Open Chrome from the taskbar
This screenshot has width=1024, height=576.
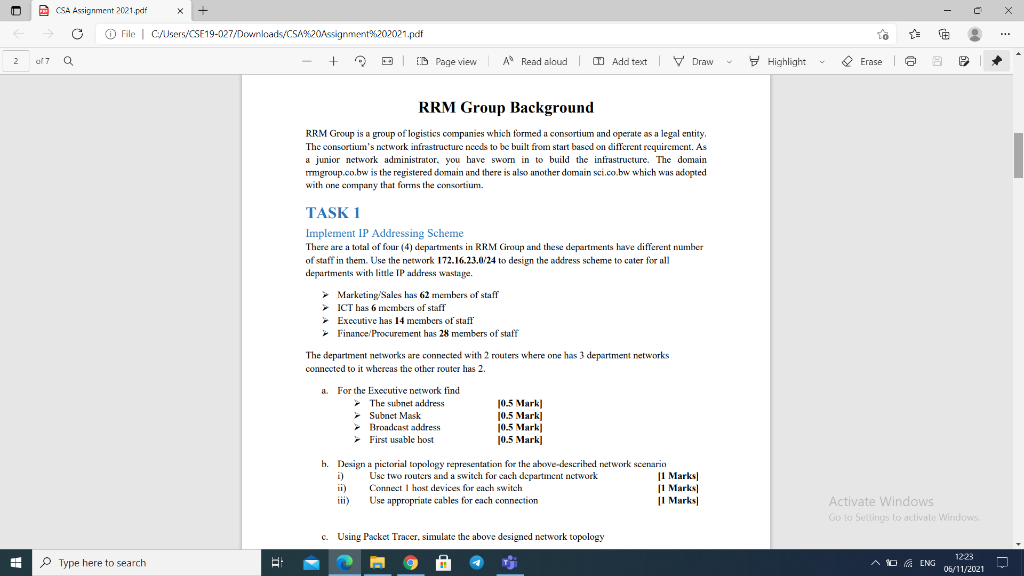[x=409, y=563]
